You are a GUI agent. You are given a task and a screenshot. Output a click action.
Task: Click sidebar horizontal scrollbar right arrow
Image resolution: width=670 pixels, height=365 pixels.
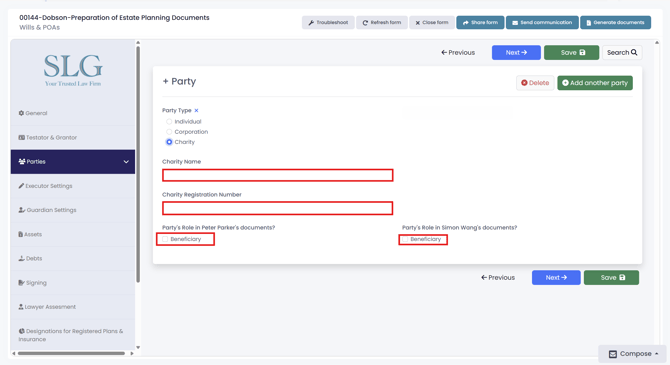tap(132, 353)
